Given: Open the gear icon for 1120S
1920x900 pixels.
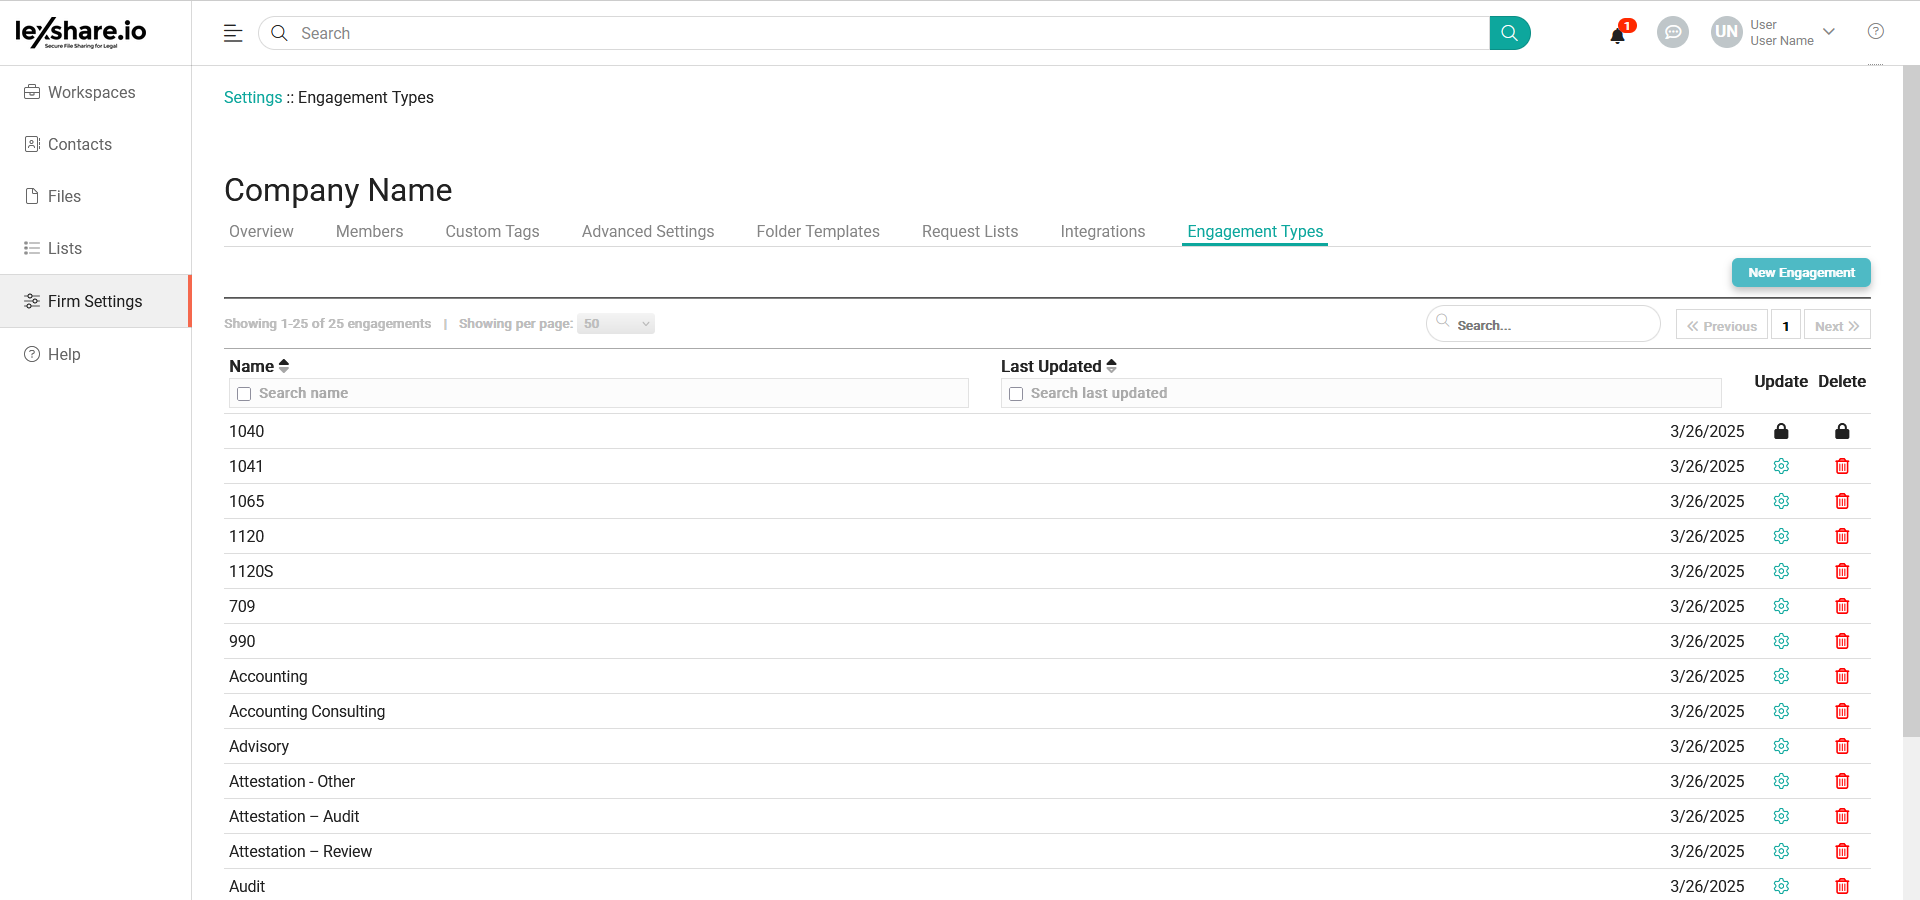Looking at the screenshot, I should click(1780, 571).
